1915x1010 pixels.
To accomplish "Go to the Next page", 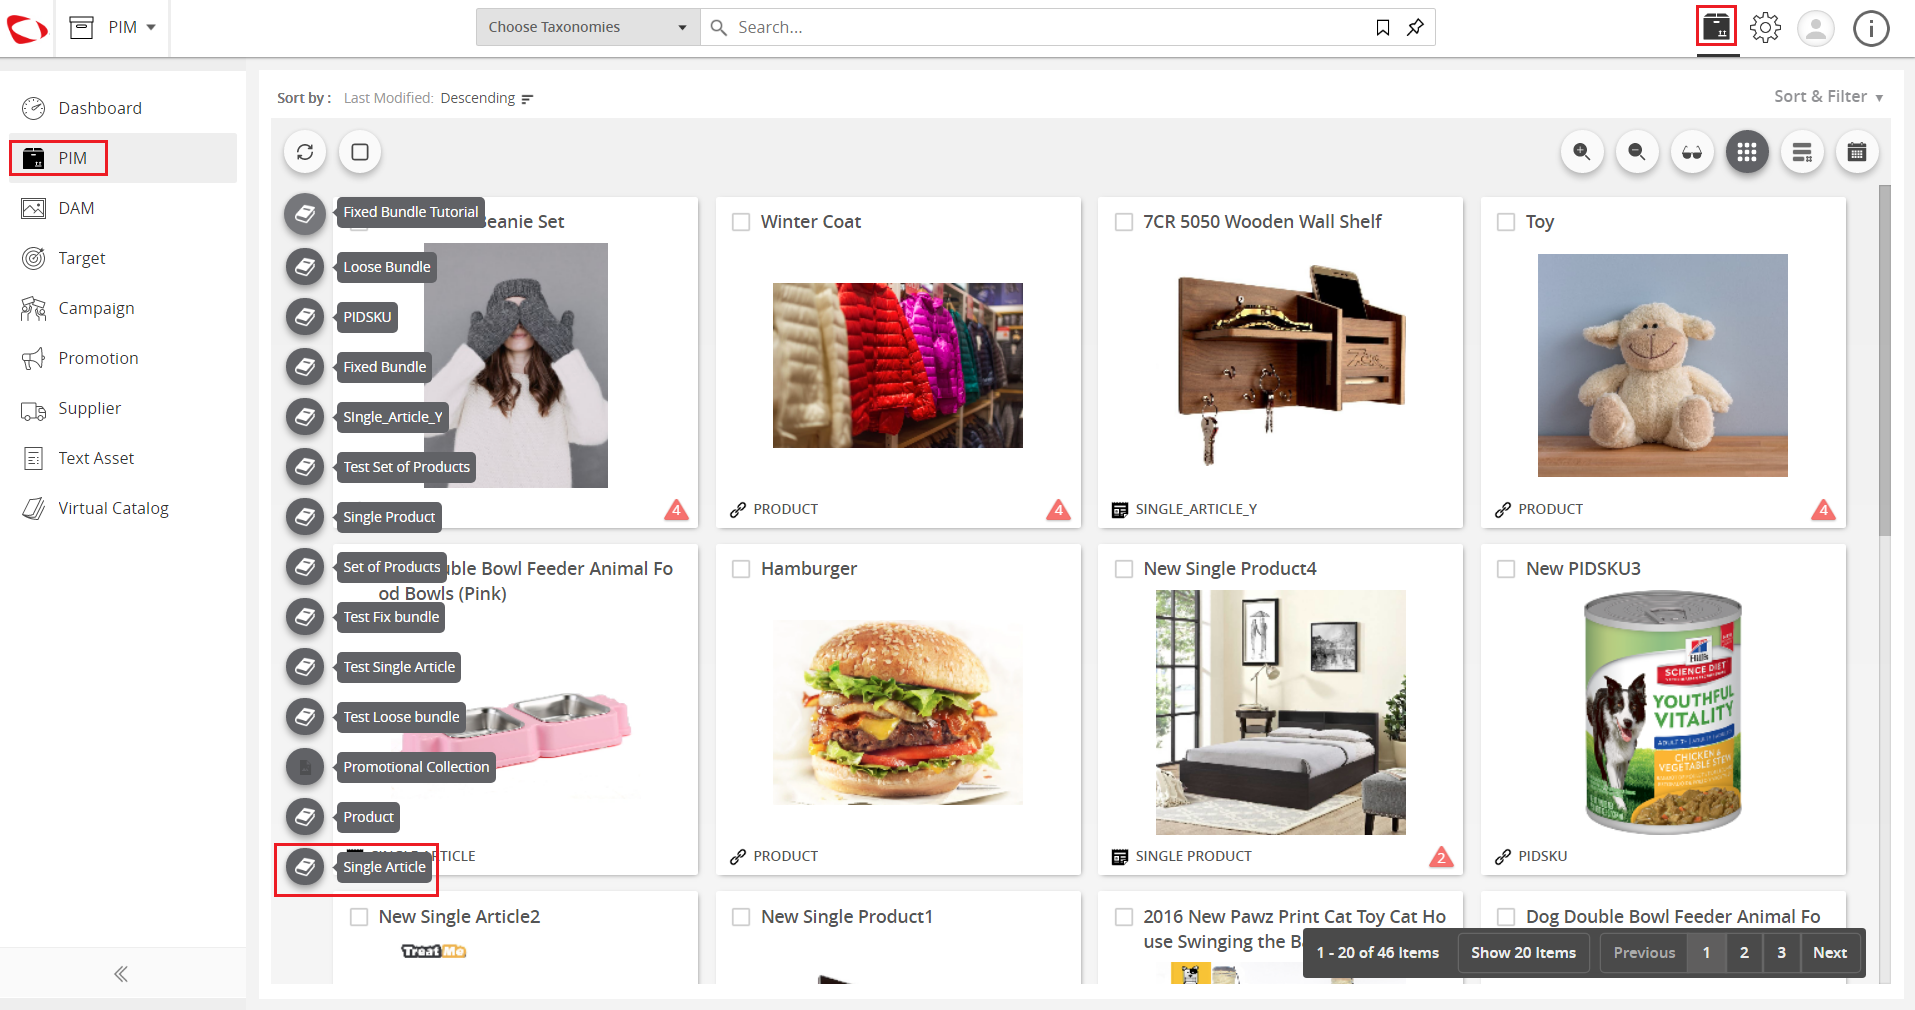I will pos(1830,953).
